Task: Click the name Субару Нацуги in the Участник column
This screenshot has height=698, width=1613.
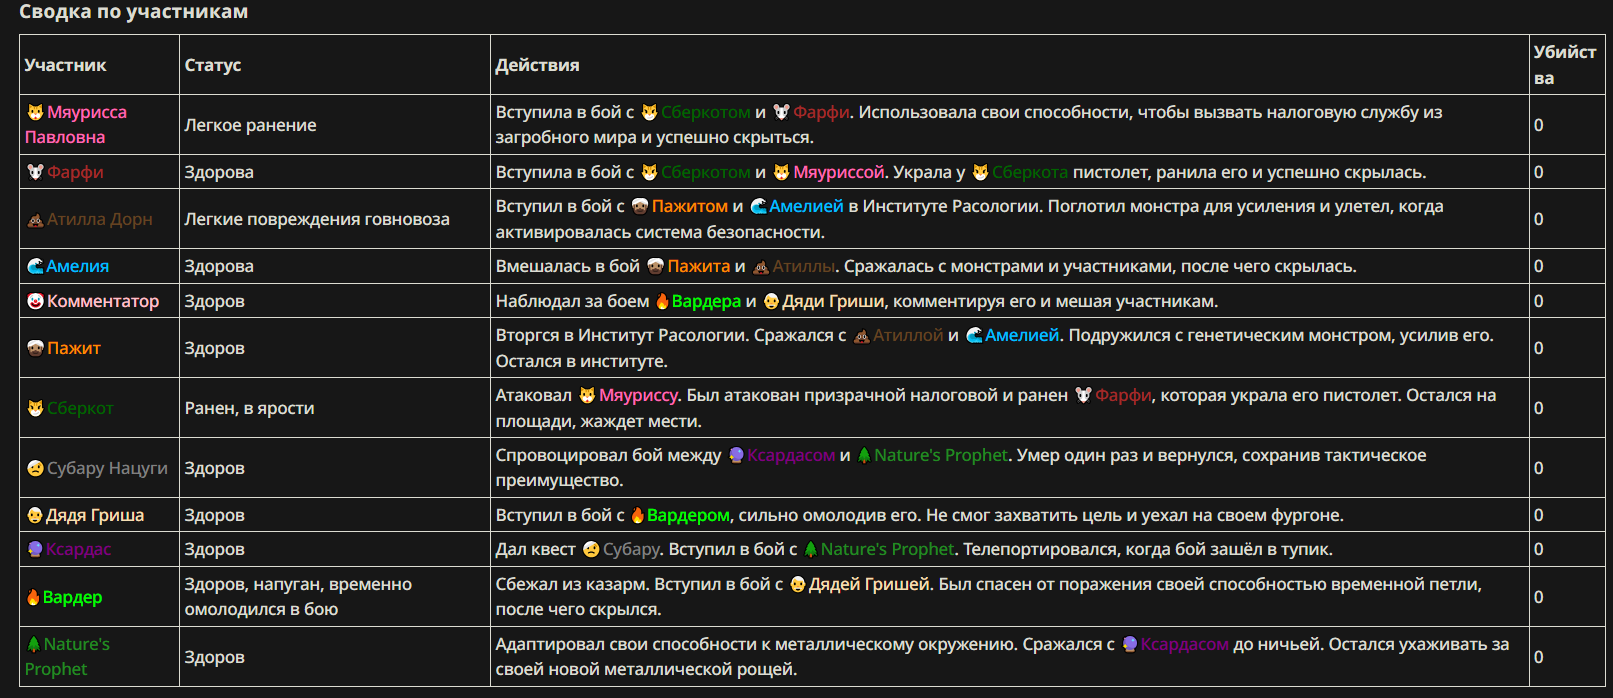Action: click(x=107, y=468)
